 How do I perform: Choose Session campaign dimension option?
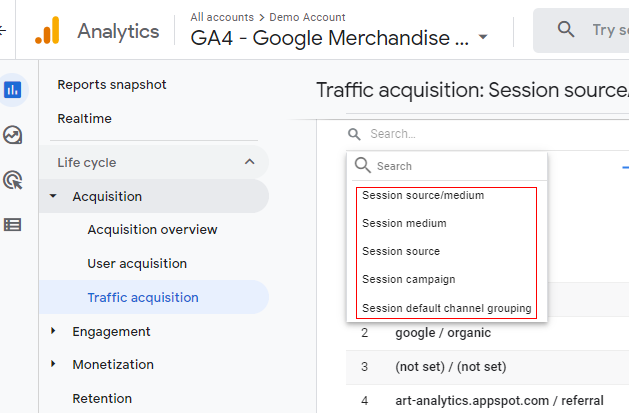point(408,279)
